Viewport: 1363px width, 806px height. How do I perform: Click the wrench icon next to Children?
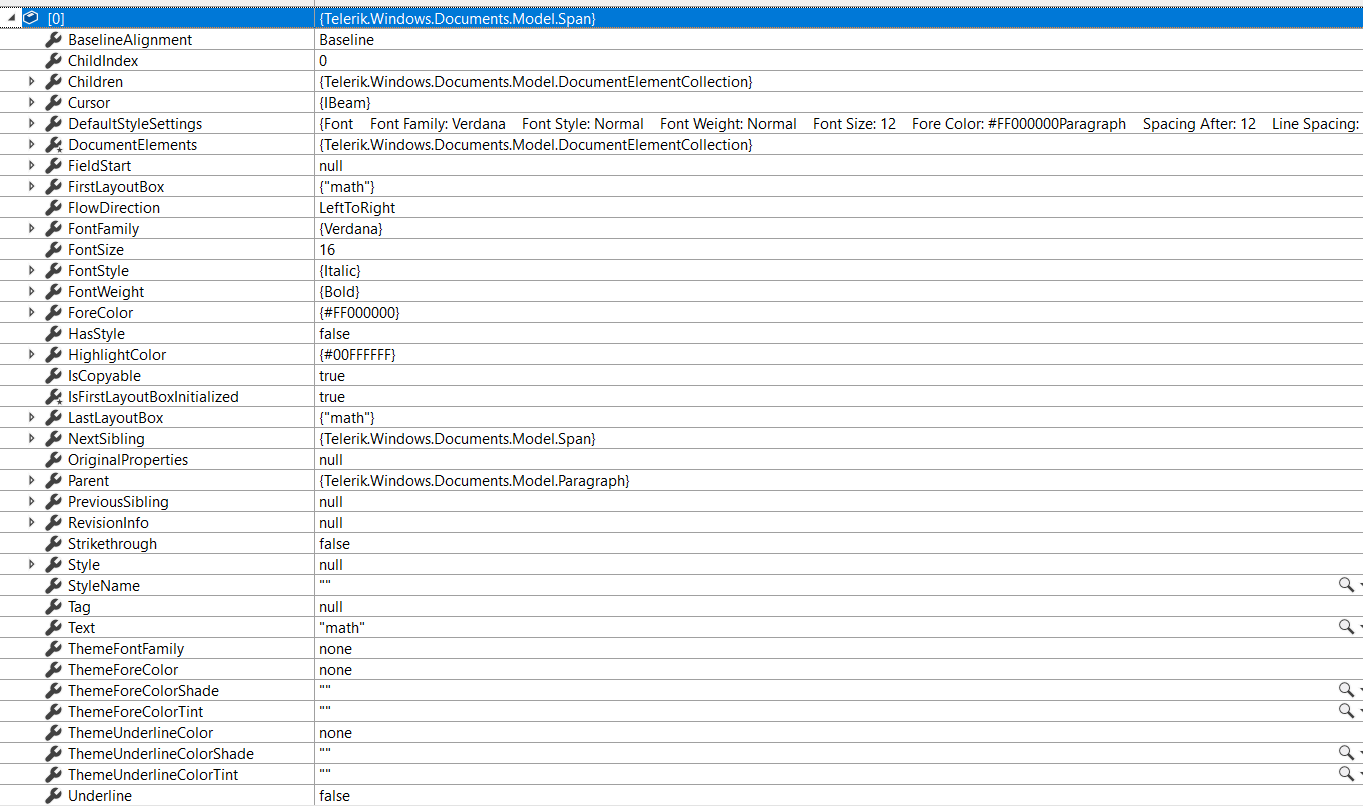54,82
